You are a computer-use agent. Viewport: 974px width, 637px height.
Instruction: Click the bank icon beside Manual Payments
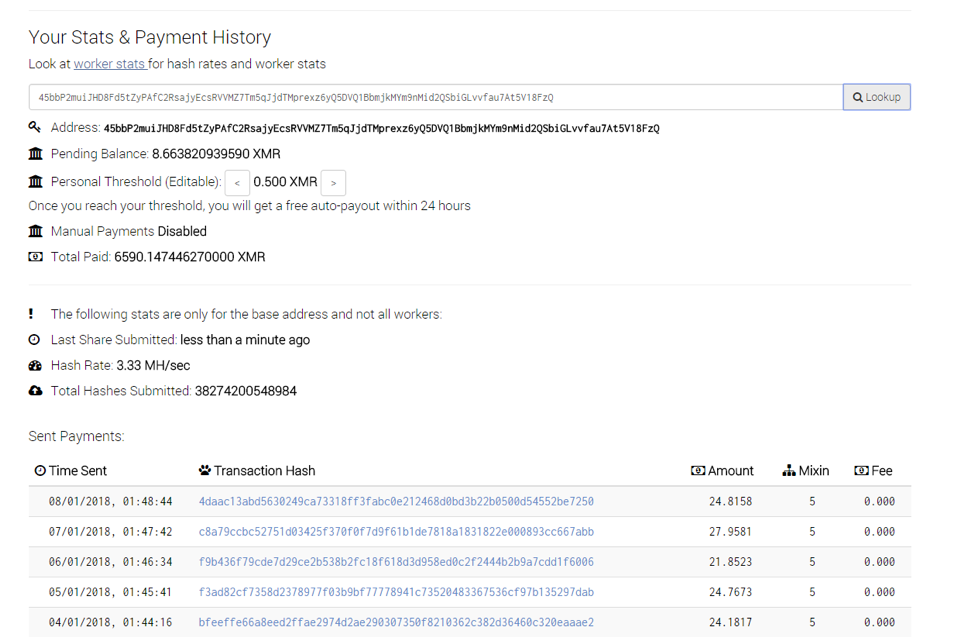[x=35, y=231]
